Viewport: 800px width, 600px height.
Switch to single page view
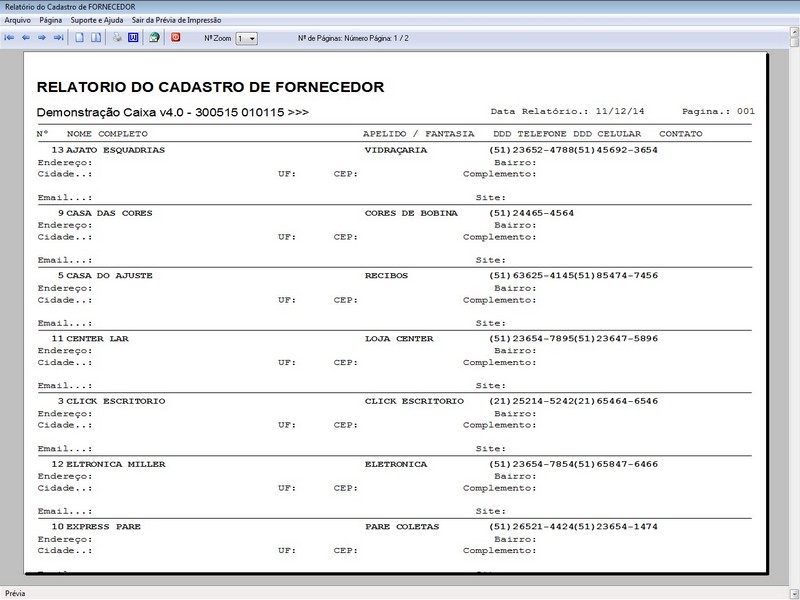79,38
